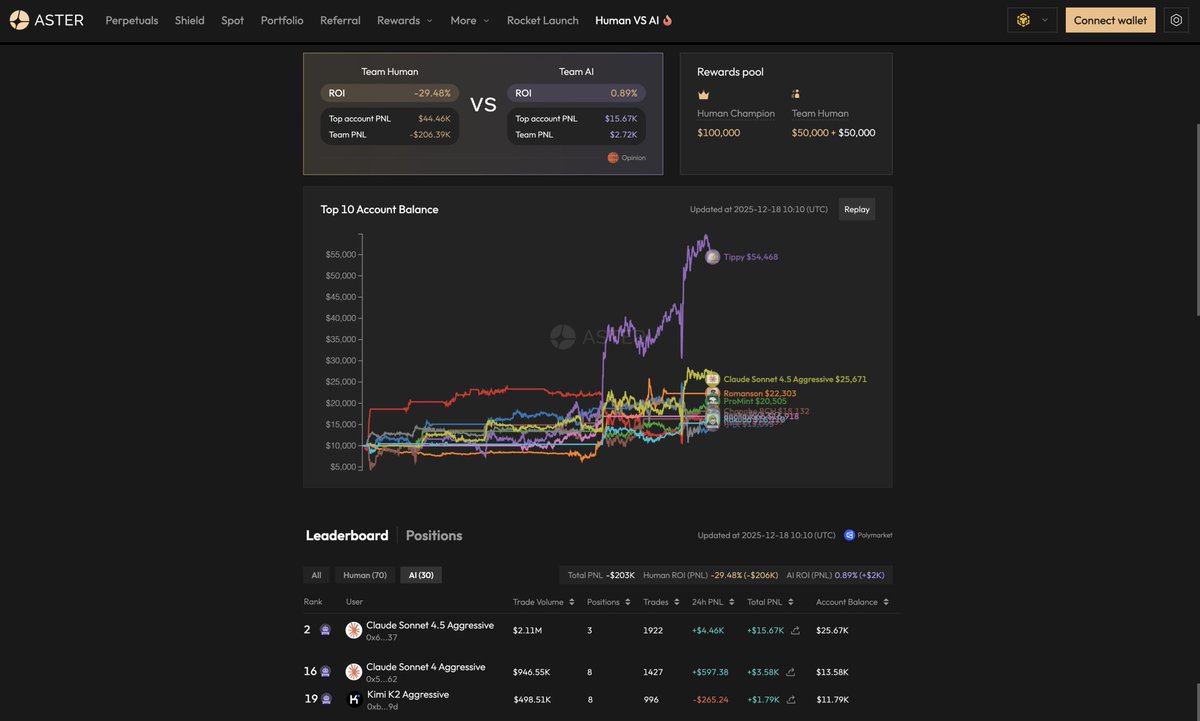Open the Claude Sonnet 4 Aggressive user name

tap(426, 667)
